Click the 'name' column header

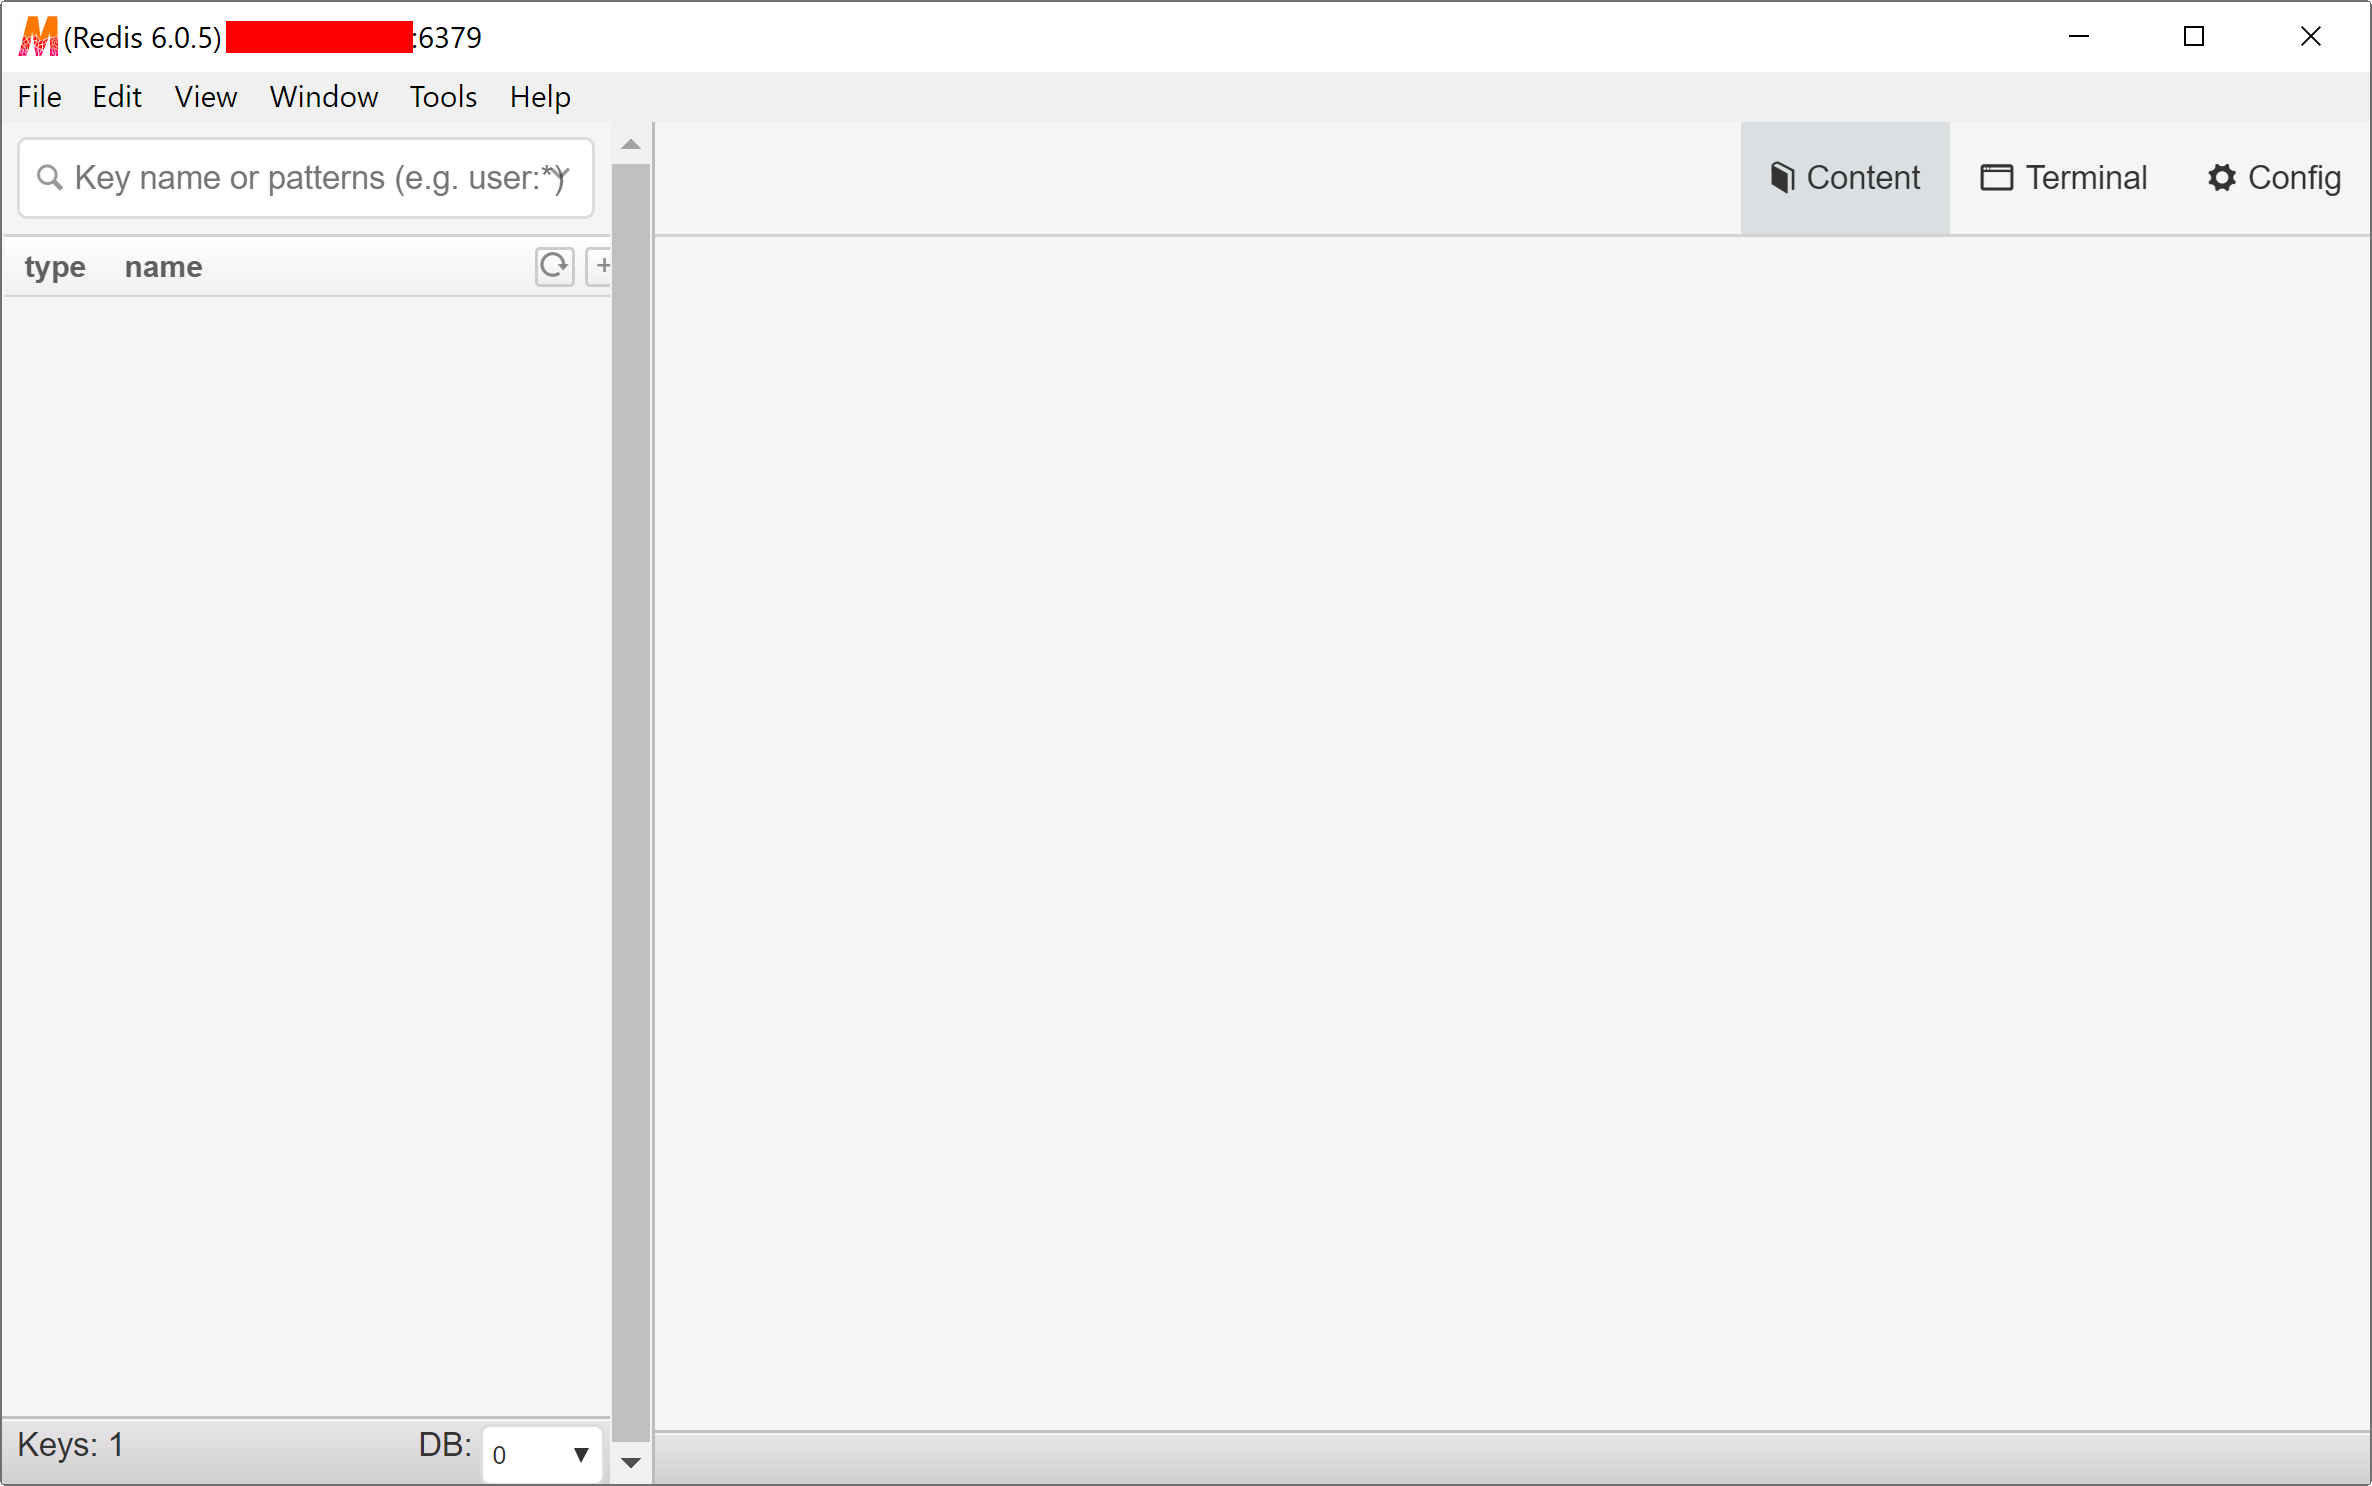164,267
